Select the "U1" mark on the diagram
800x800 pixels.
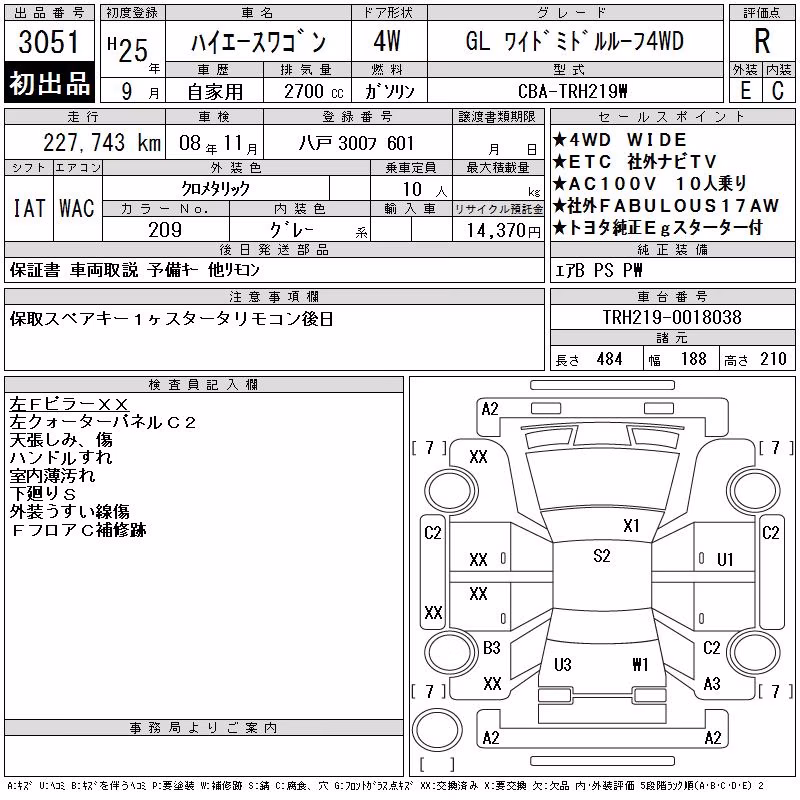point(725,560)
